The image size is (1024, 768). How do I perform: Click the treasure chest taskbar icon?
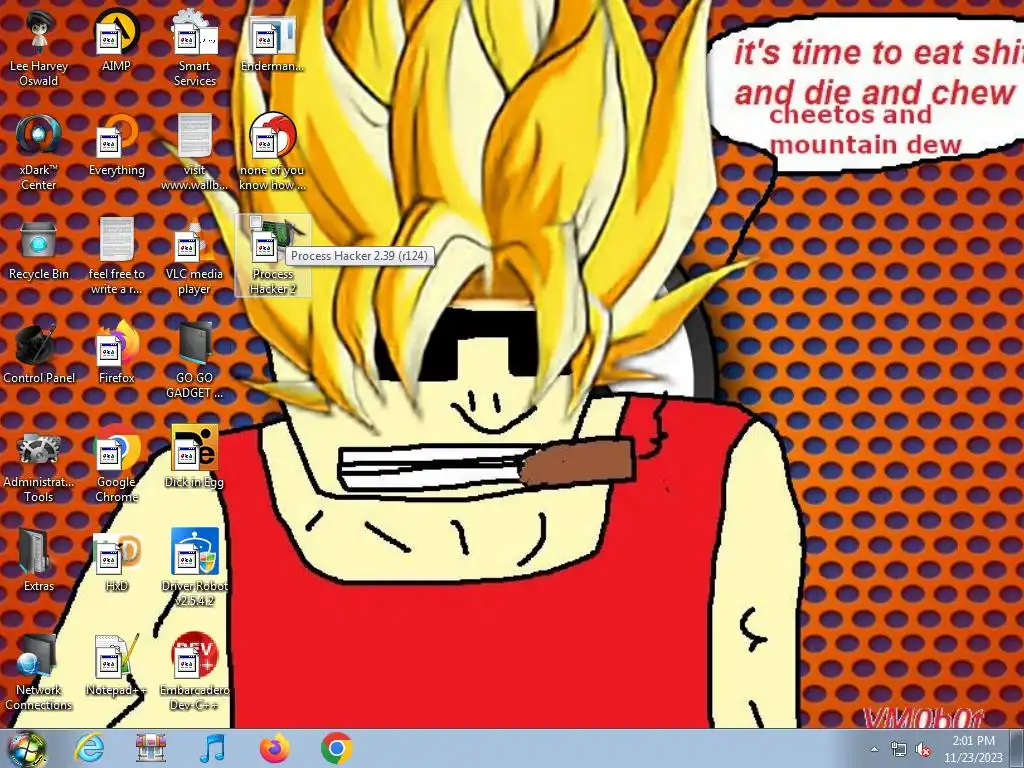pyautogui.click(x=151, y=748)
